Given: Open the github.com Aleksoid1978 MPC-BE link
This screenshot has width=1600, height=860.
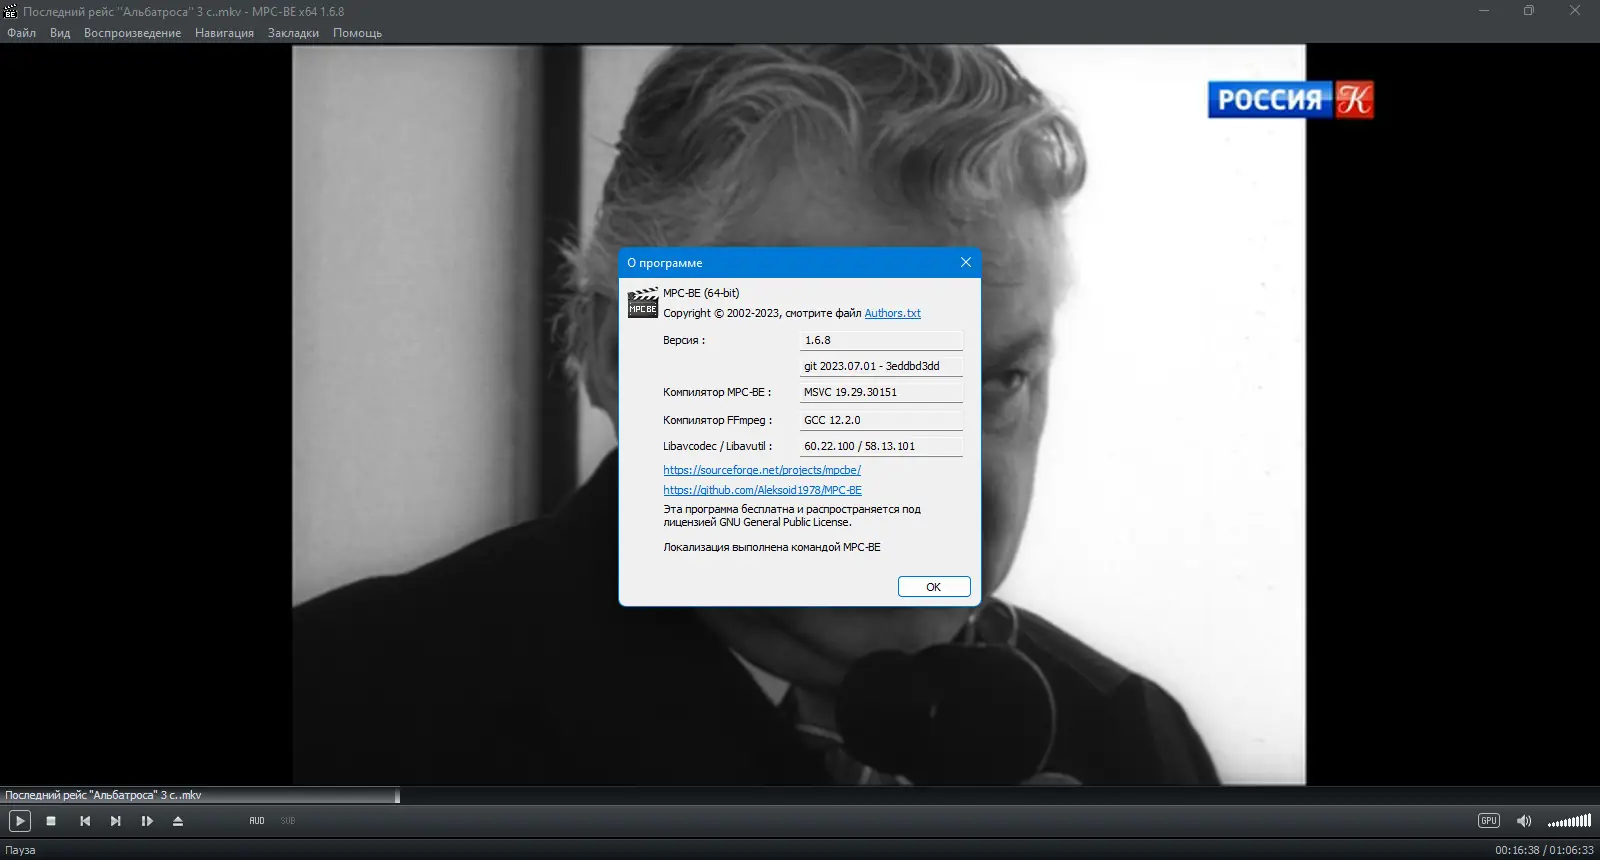Looking at the screenshot, I should coord(762,490).
